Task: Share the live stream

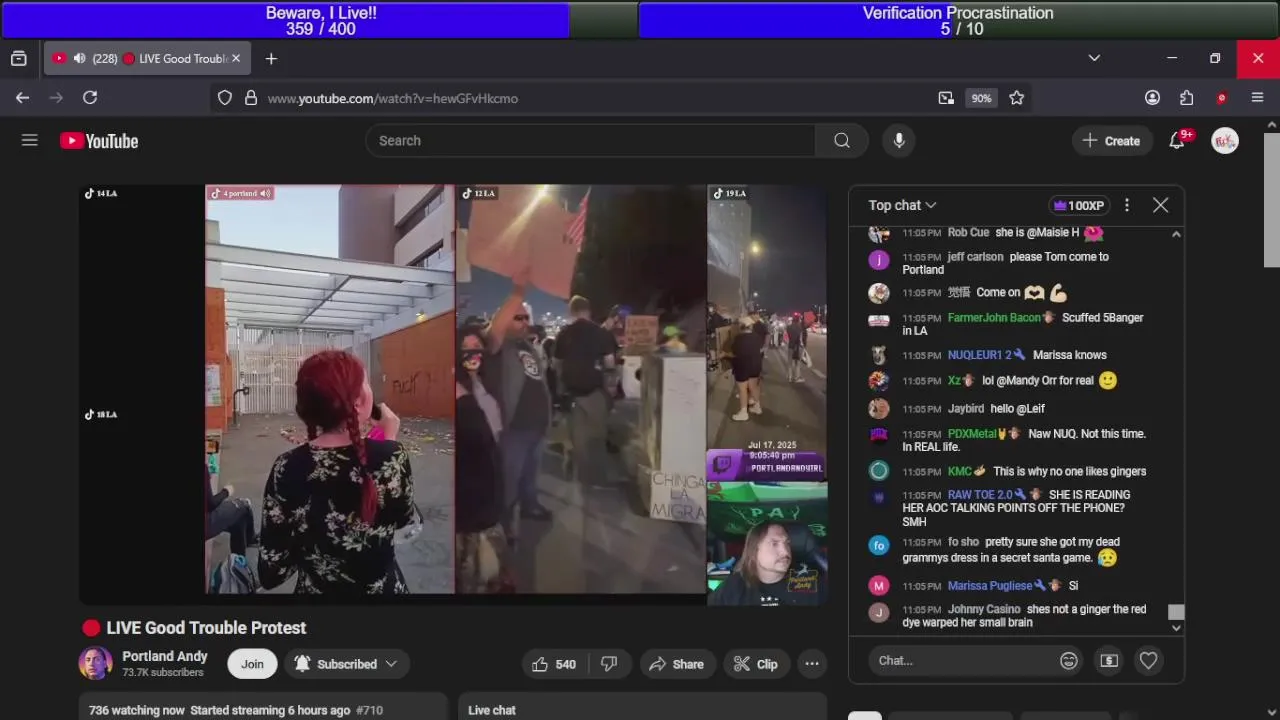Action: click(x=676, y=664)
